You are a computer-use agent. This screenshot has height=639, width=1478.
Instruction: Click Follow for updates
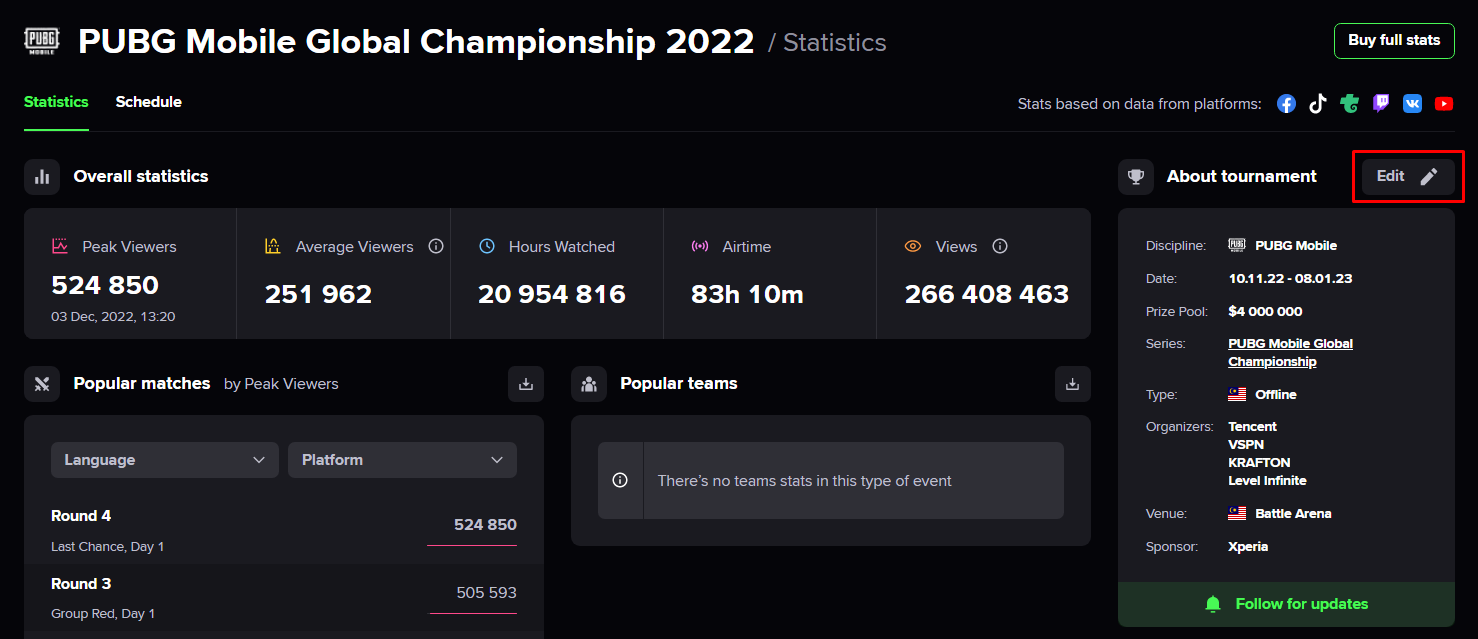[1286, 604]
